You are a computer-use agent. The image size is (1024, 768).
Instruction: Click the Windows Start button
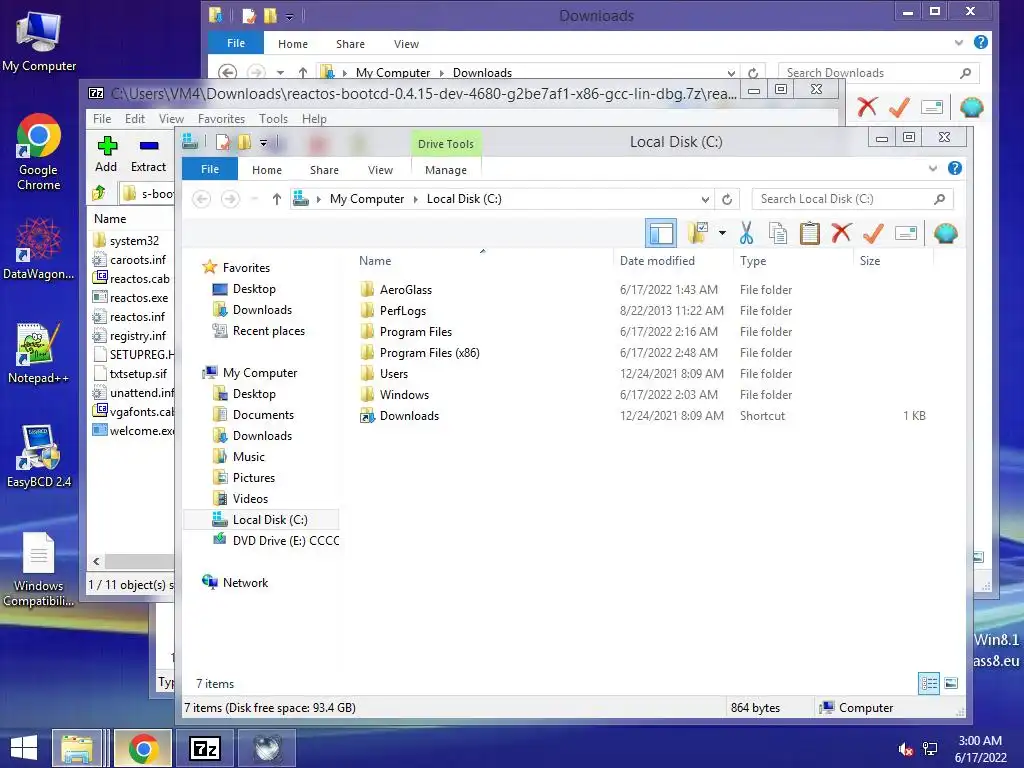click(x=24, y=748)
